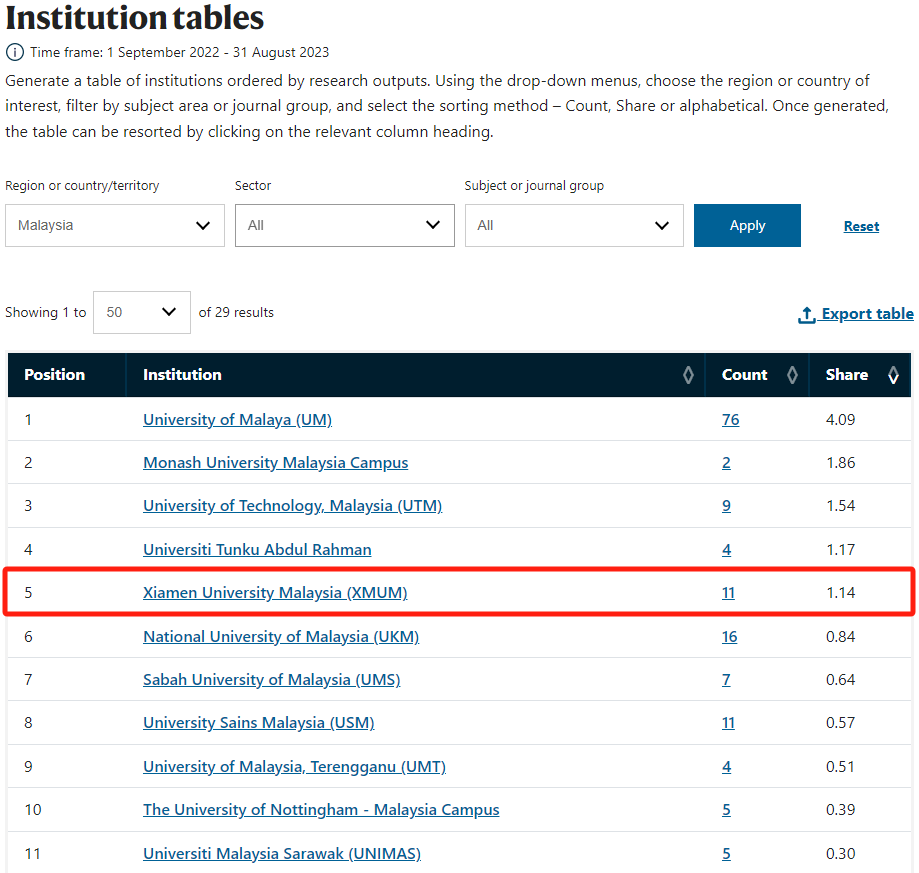Open Universiti Malaysia Sarawak (UNIMAS) link
The image size is (919, 873).
point(282,854)
